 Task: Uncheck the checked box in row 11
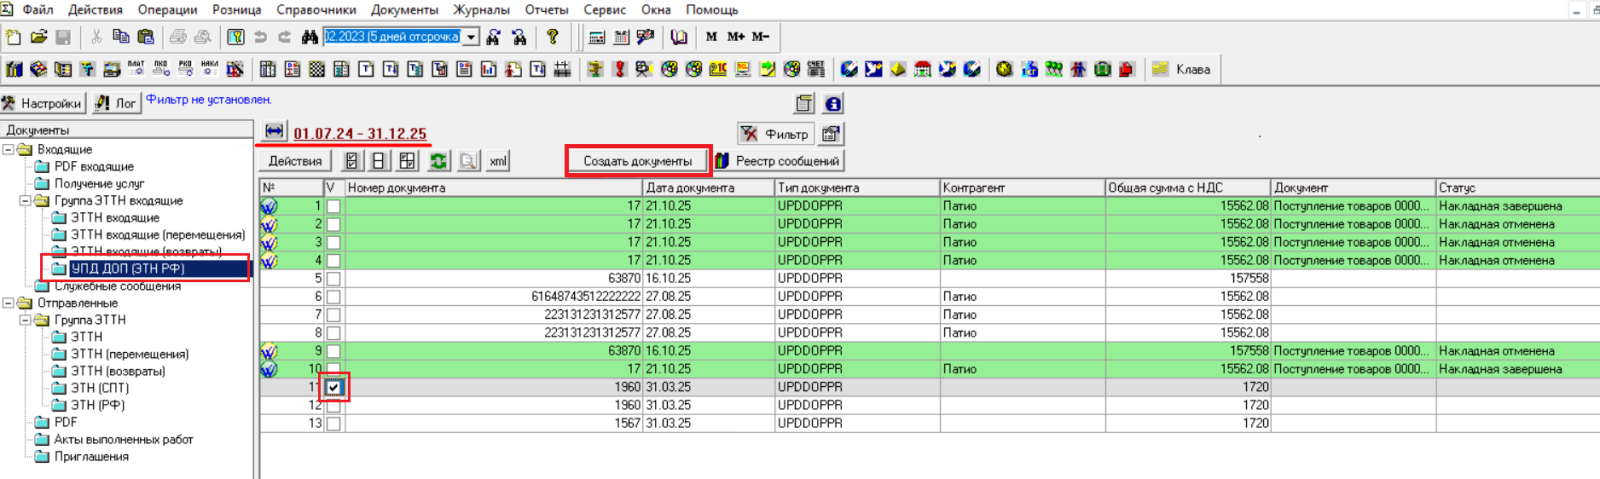pyautogui.click(x=334, y=387)
